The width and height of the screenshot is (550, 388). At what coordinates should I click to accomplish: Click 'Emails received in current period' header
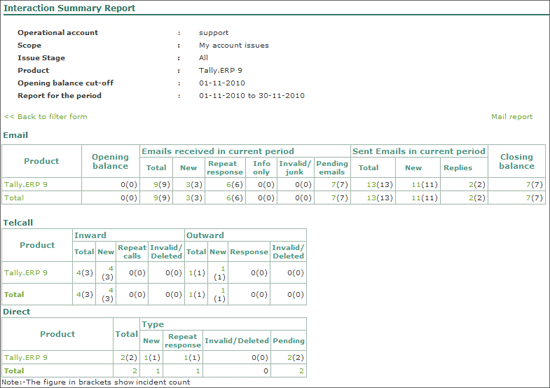click(x=218, y=151)
